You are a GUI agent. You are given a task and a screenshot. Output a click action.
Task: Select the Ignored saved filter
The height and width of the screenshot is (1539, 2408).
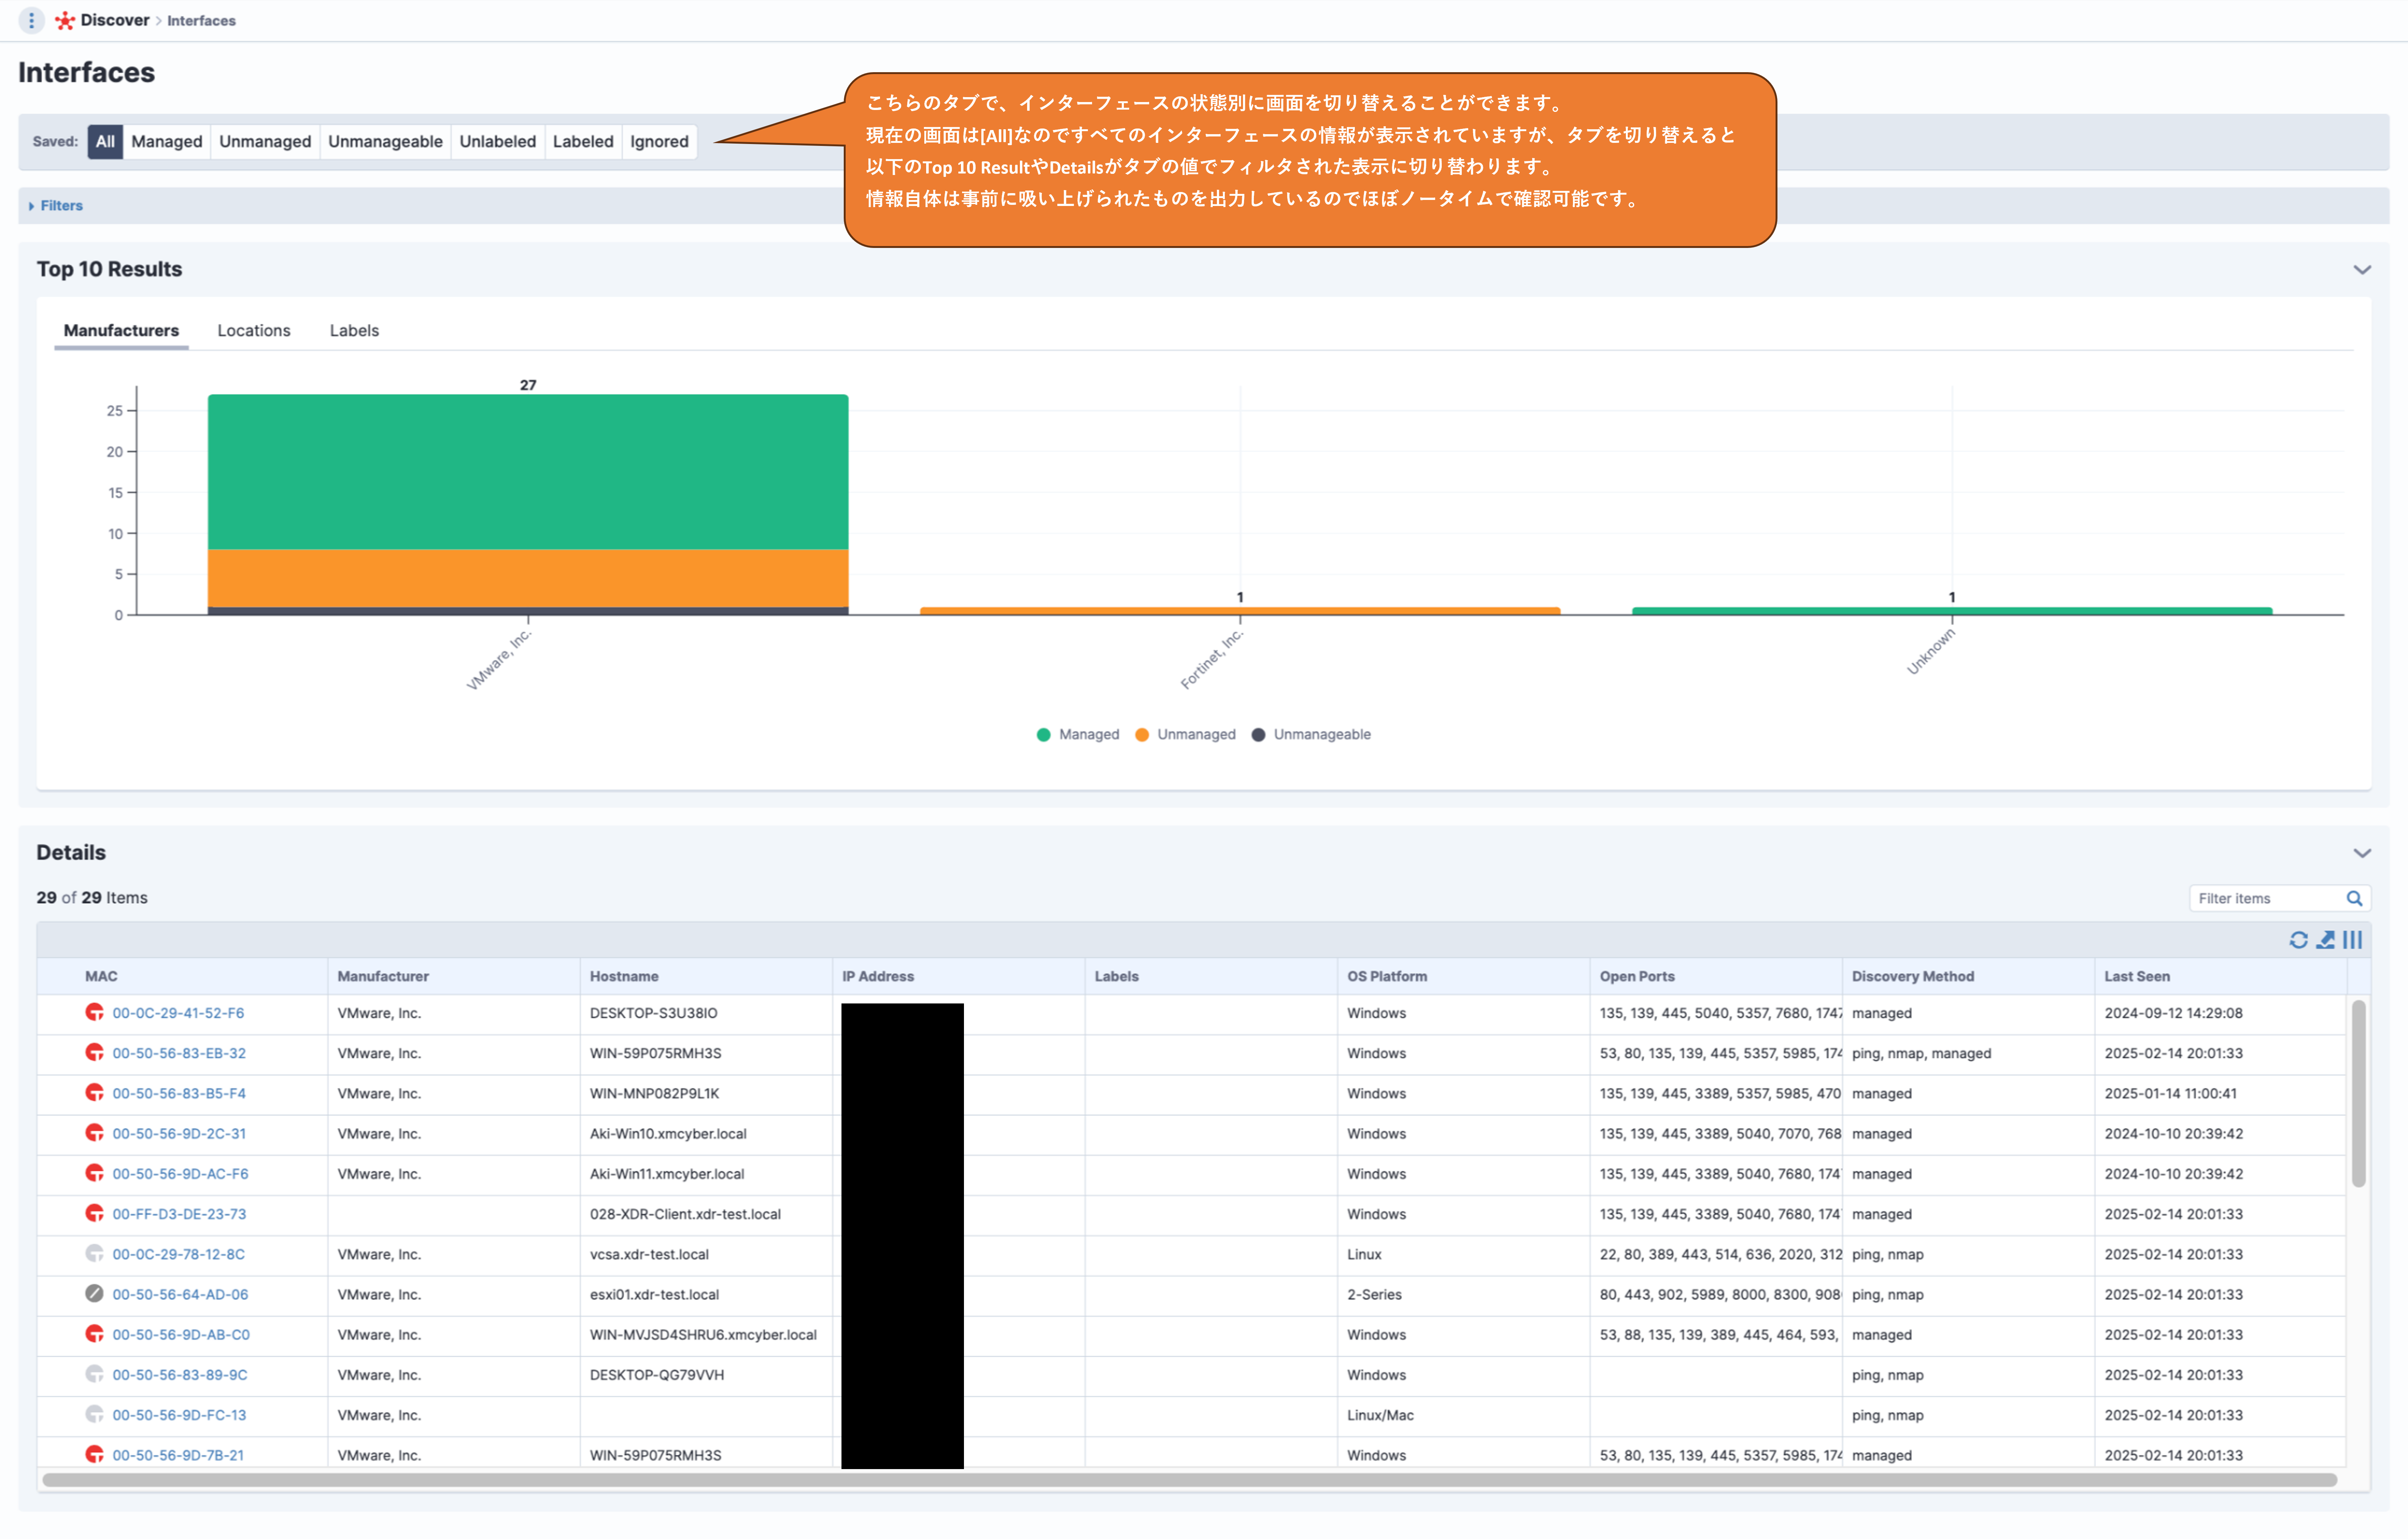(659, 141)
